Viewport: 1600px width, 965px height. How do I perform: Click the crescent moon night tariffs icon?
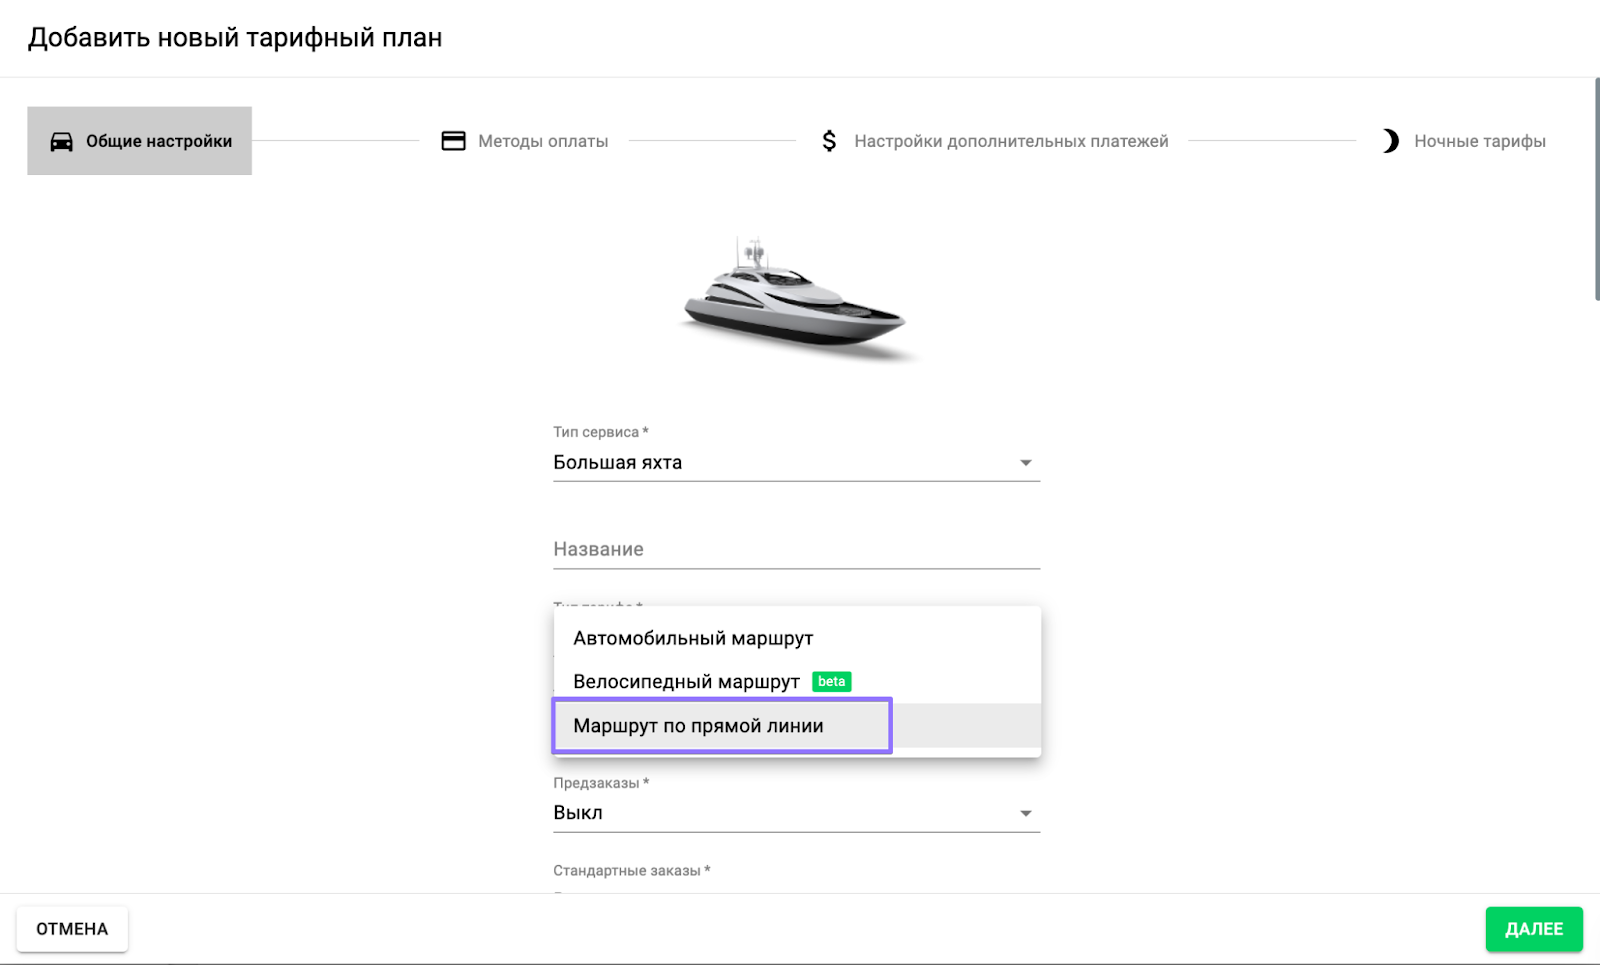[1389, 141]
